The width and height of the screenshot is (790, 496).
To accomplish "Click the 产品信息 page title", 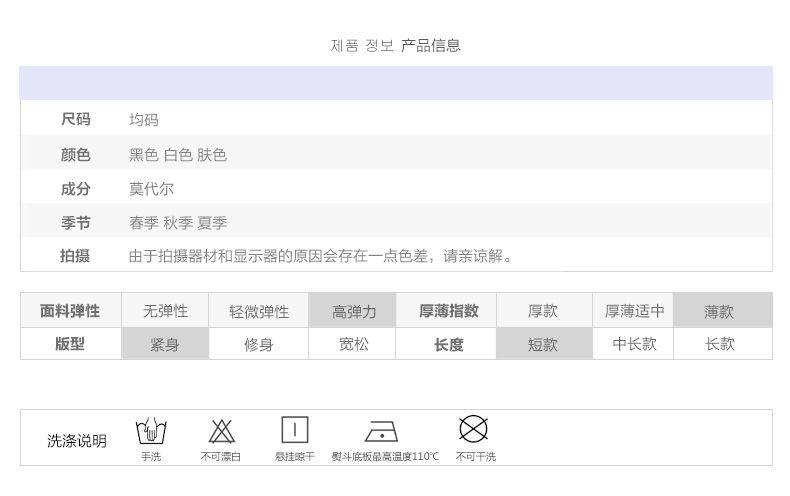I will [x=431, y=45].
